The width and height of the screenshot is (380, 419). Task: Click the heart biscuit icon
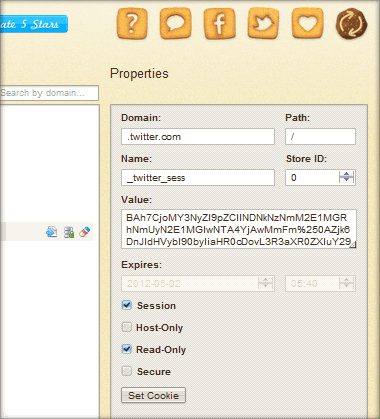pyautogui.click(x=307, y=23)
